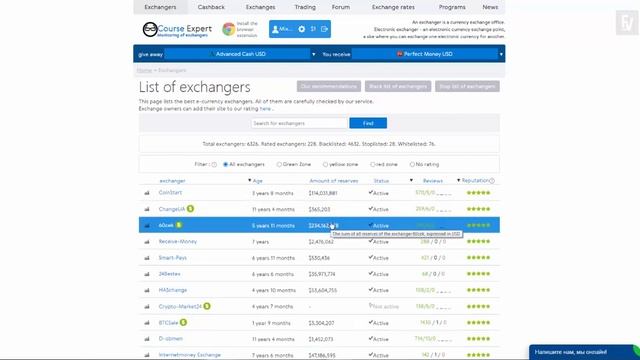The image size is (640, 360).
Task: Sort by Age column arrow
Action: coord(249,180)
